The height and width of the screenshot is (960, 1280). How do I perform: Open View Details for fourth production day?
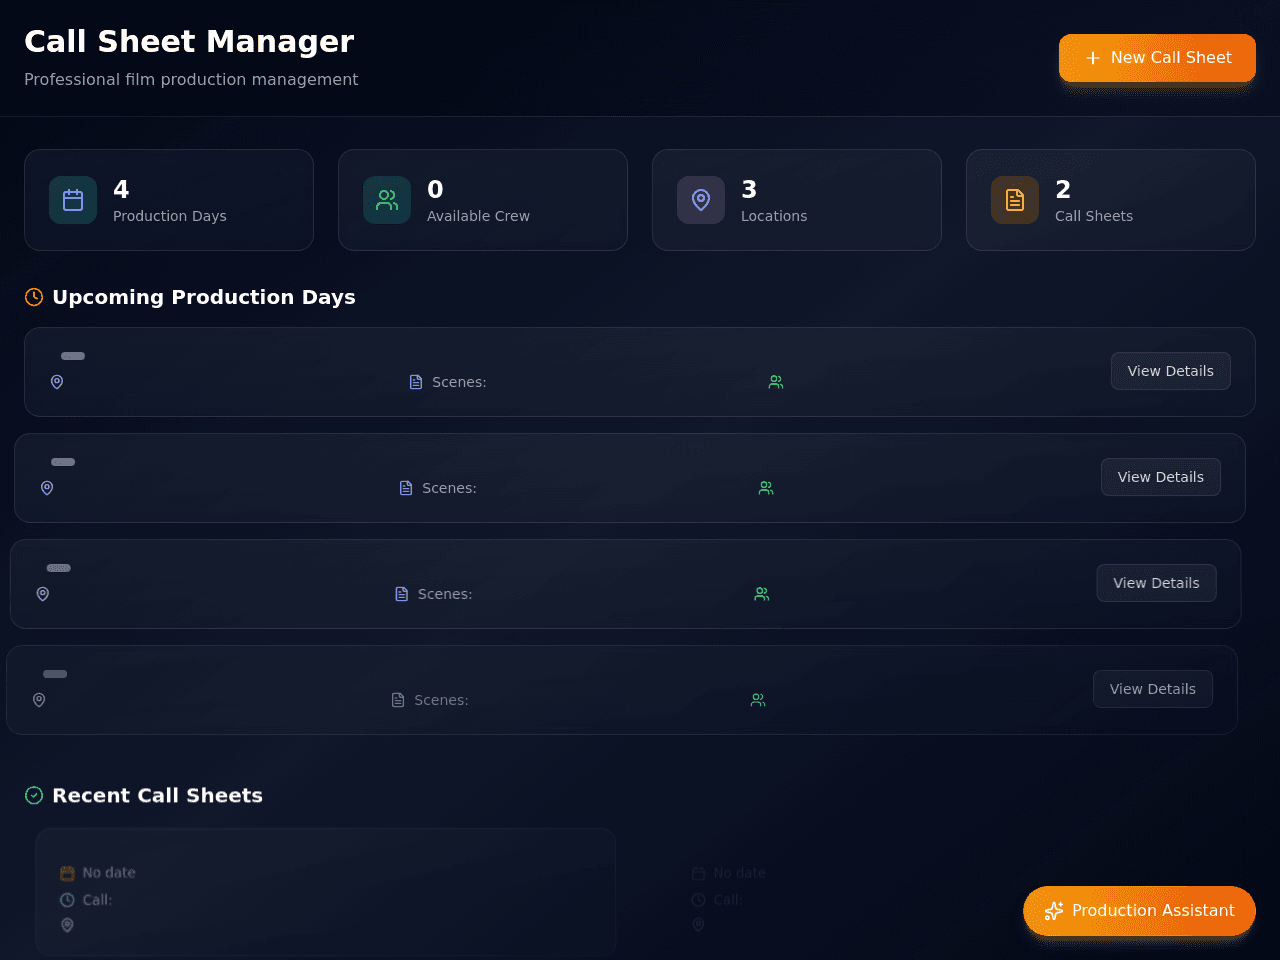point(1153,689)
